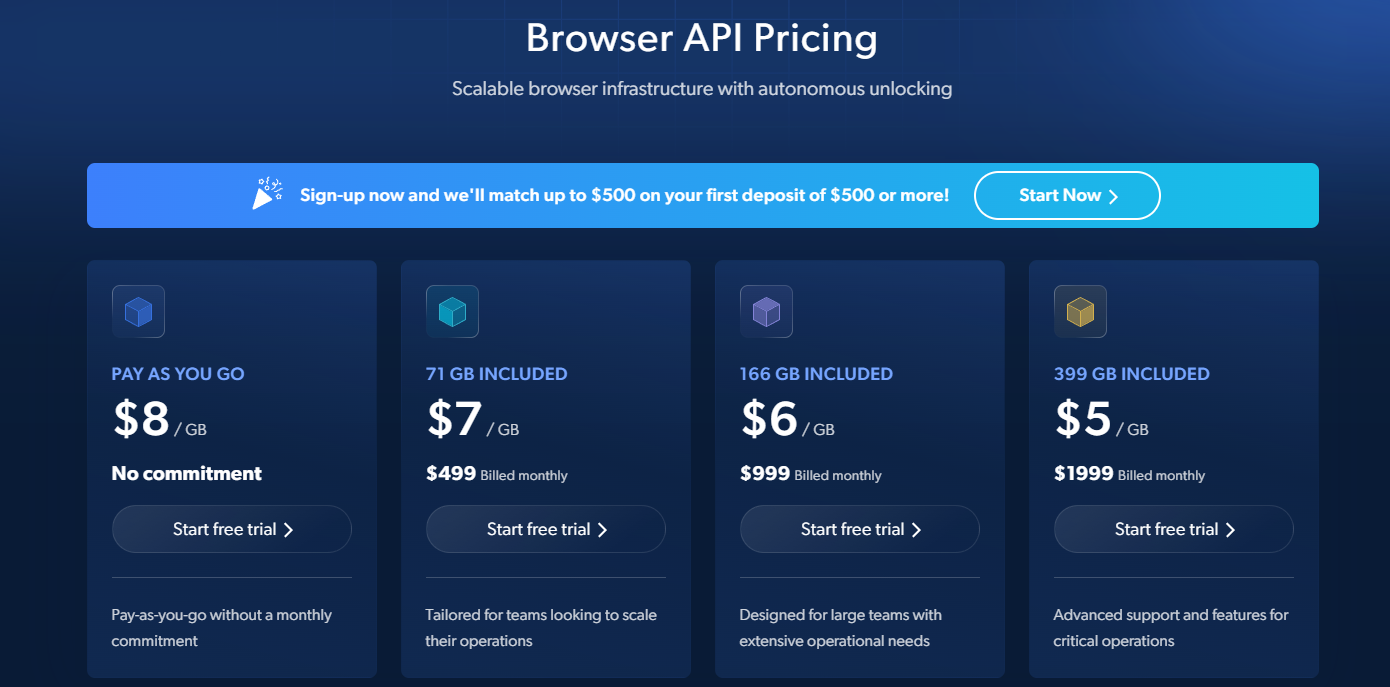Click the chevron arrow inside Start Now button

point(1114,196)
